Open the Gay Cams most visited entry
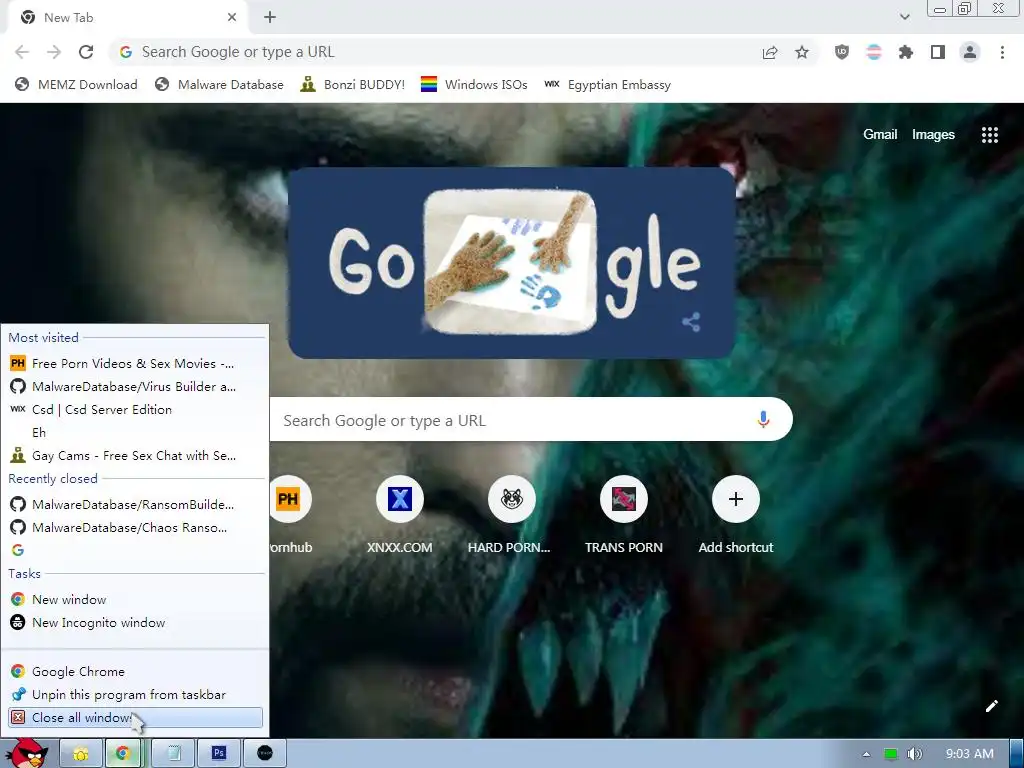 click(x=135, y=455)
